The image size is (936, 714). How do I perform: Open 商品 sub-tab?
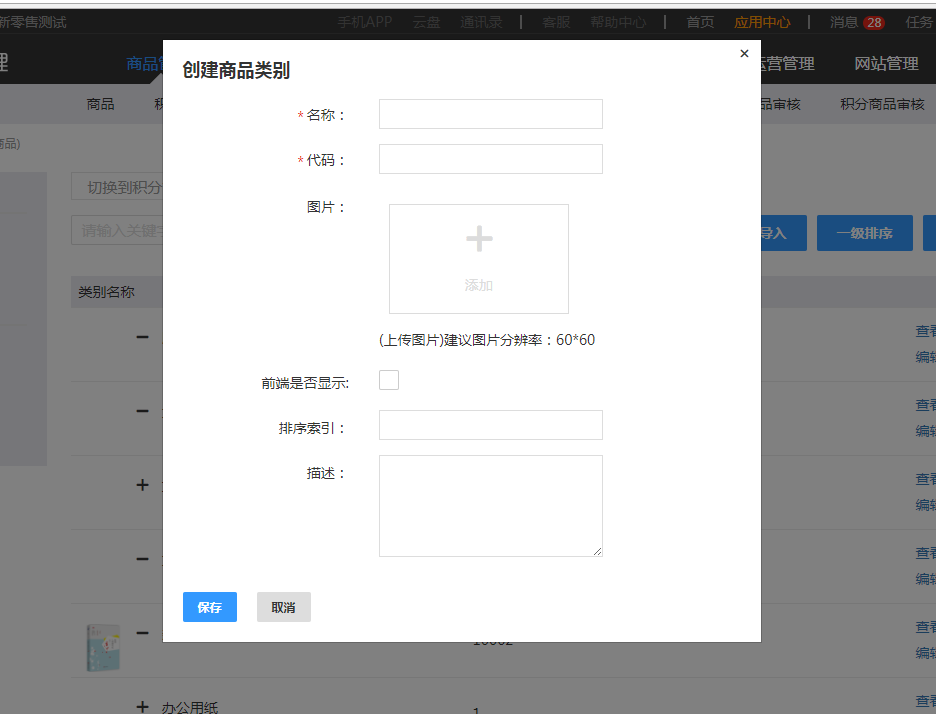(x=100, y=104)
